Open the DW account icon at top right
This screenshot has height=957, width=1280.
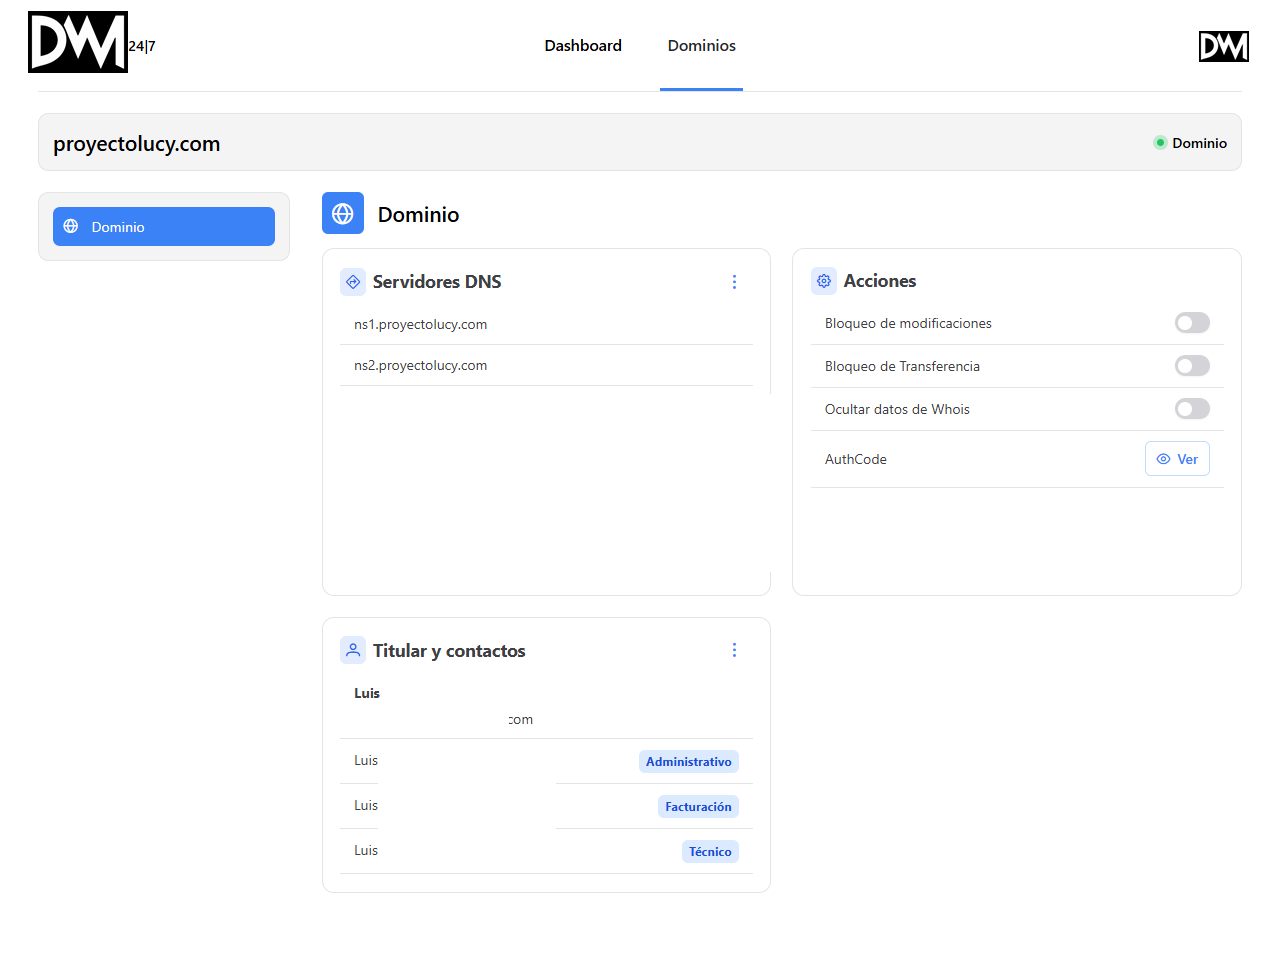click(1223, 46)
